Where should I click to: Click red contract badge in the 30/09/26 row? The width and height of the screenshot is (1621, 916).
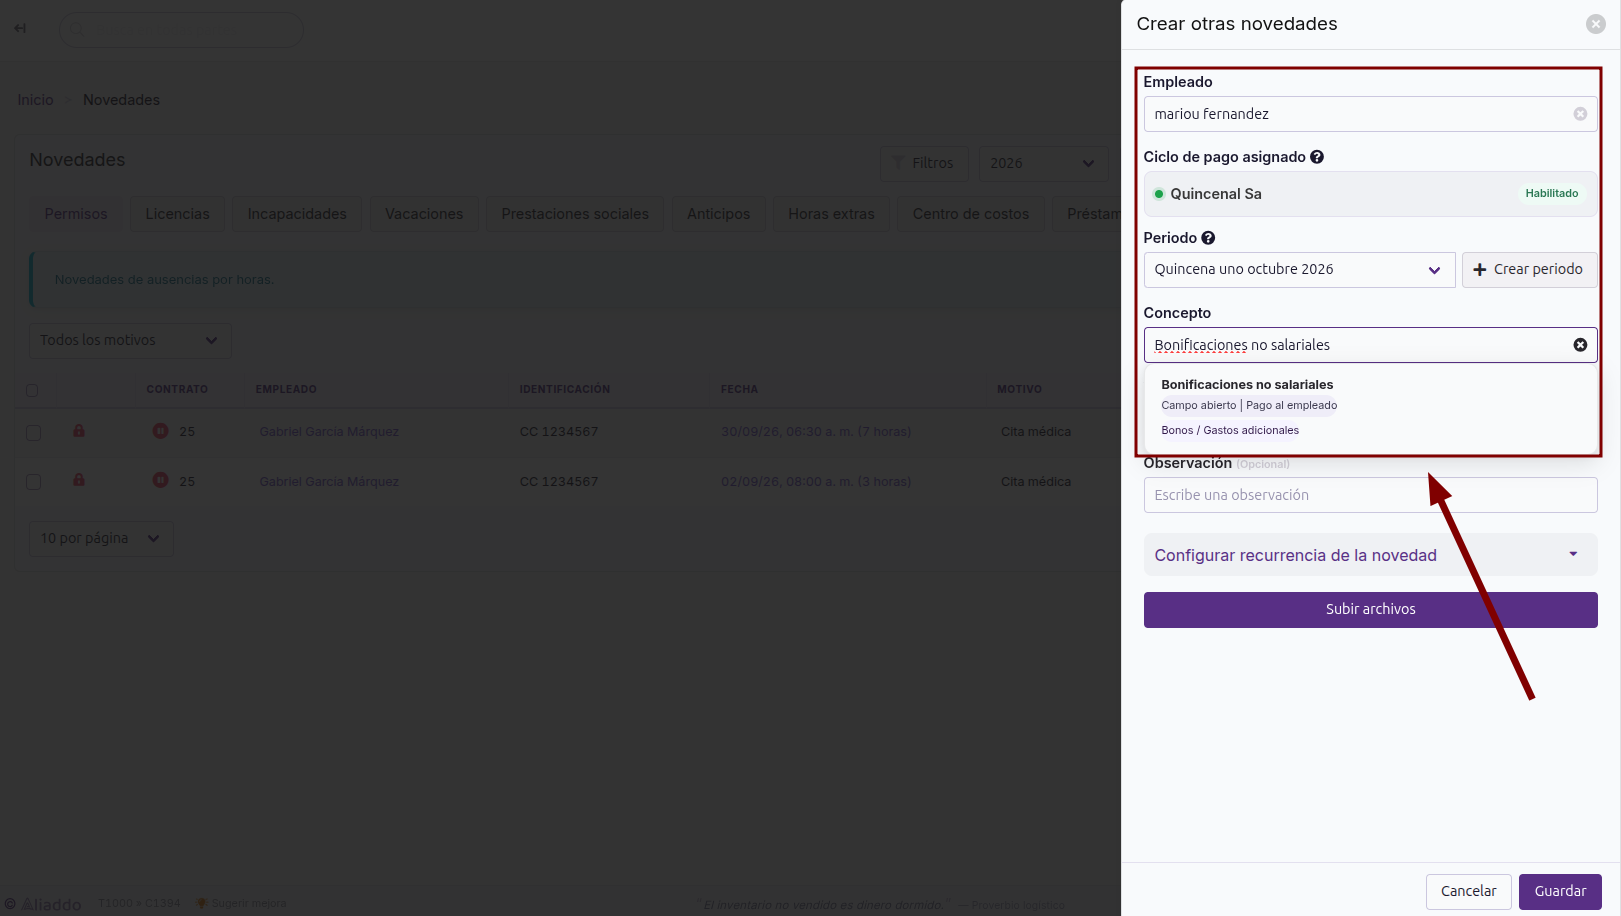coord(160,431)
